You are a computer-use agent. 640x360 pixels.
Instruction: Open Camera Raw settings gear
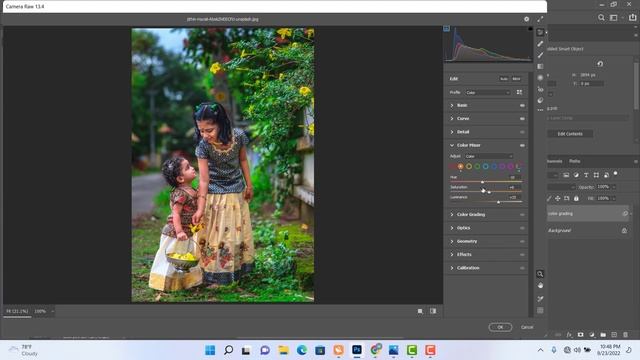point(527,19)
